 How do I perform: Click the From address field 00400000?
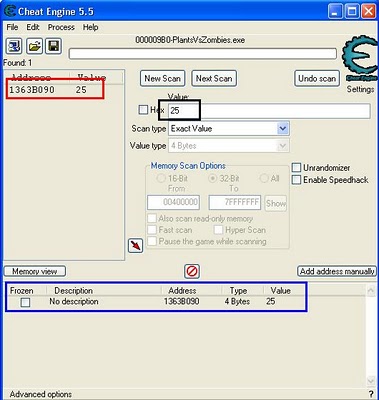(x=173, y=203)
